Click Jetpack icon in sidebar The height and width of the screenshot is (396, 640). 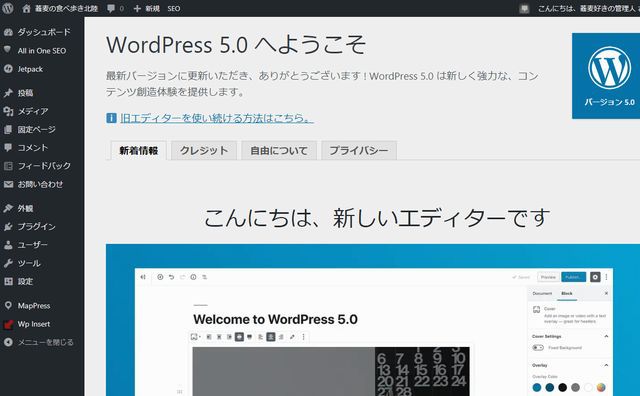(8, 69)
